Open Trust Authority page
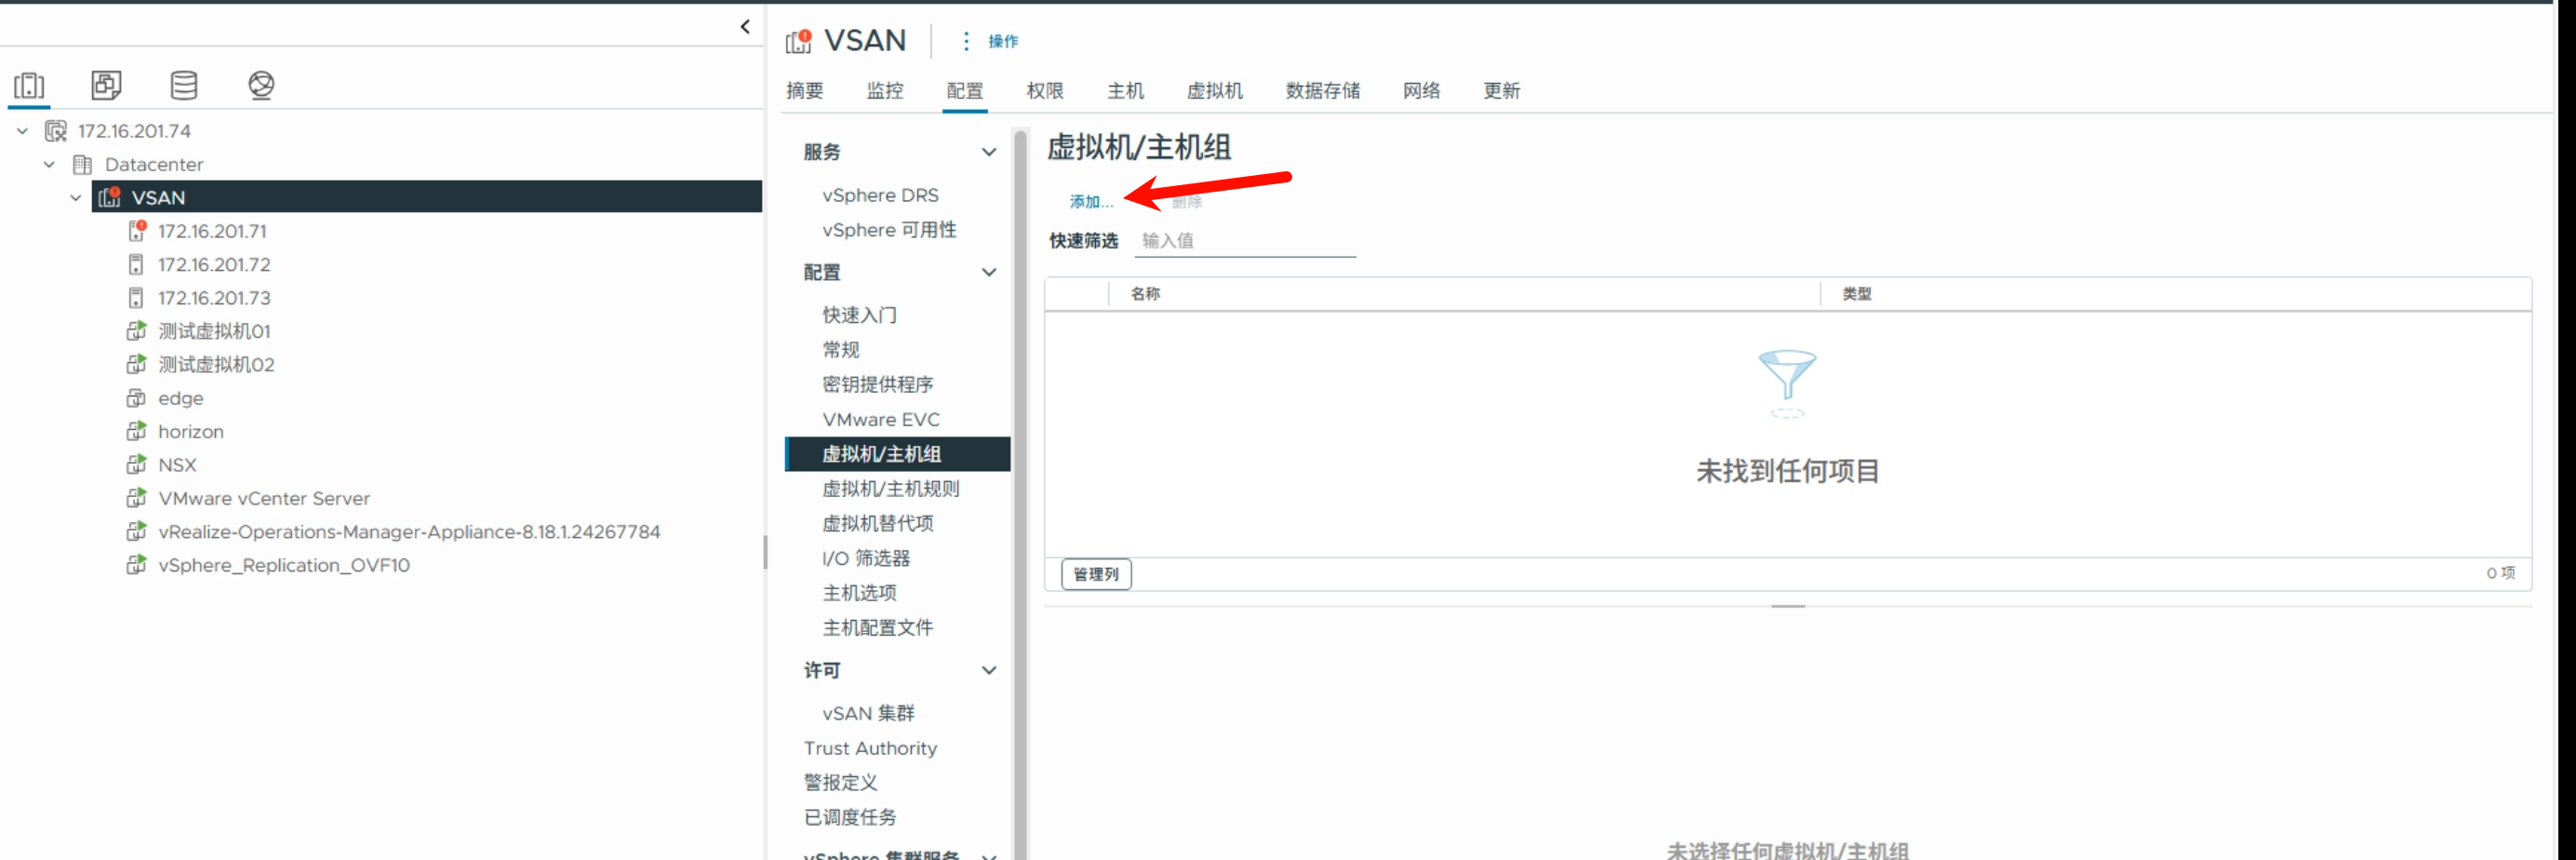 coord(870,748)
